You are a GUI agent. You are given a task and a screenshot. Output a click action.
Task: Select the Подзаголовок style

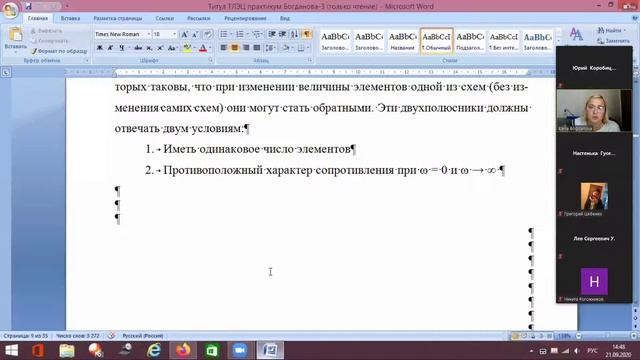point(470,41)
